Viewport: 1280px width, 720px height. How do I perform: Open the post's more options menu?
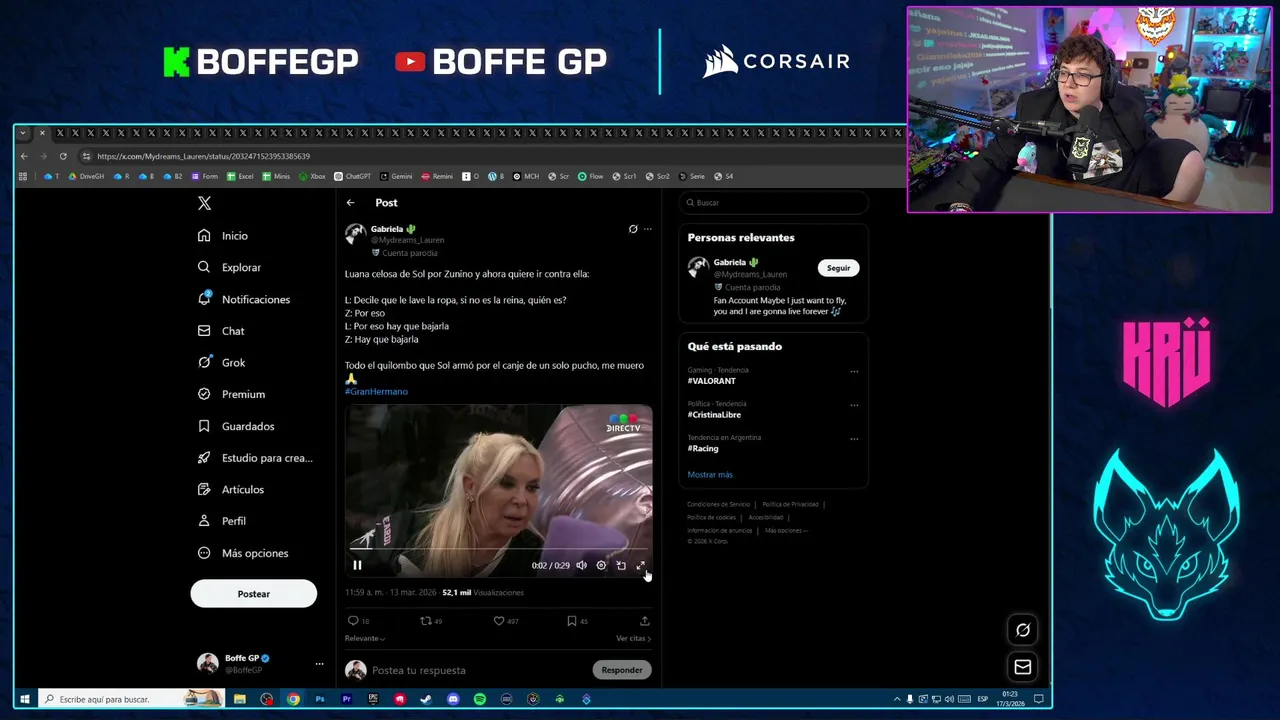click(x=648, y=229)
